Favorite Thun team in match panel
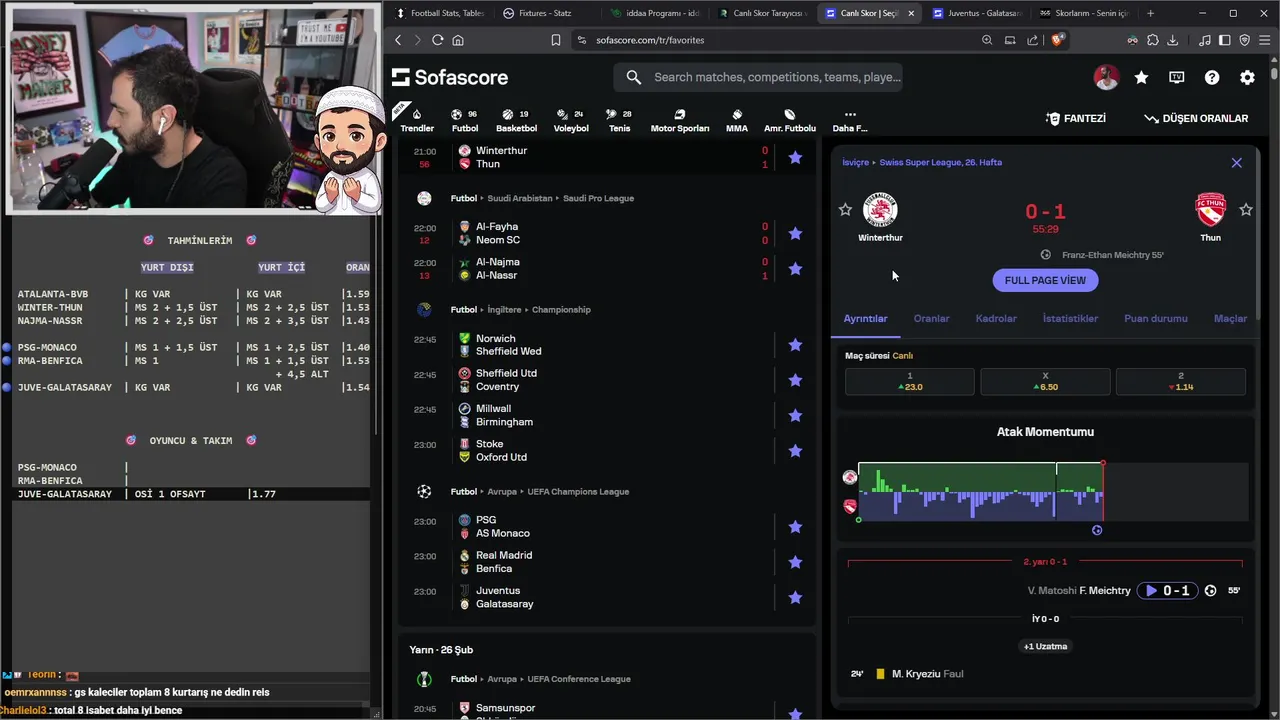Image resolution: width=1280 pixels, height=720 pixels. (1246, 209)
